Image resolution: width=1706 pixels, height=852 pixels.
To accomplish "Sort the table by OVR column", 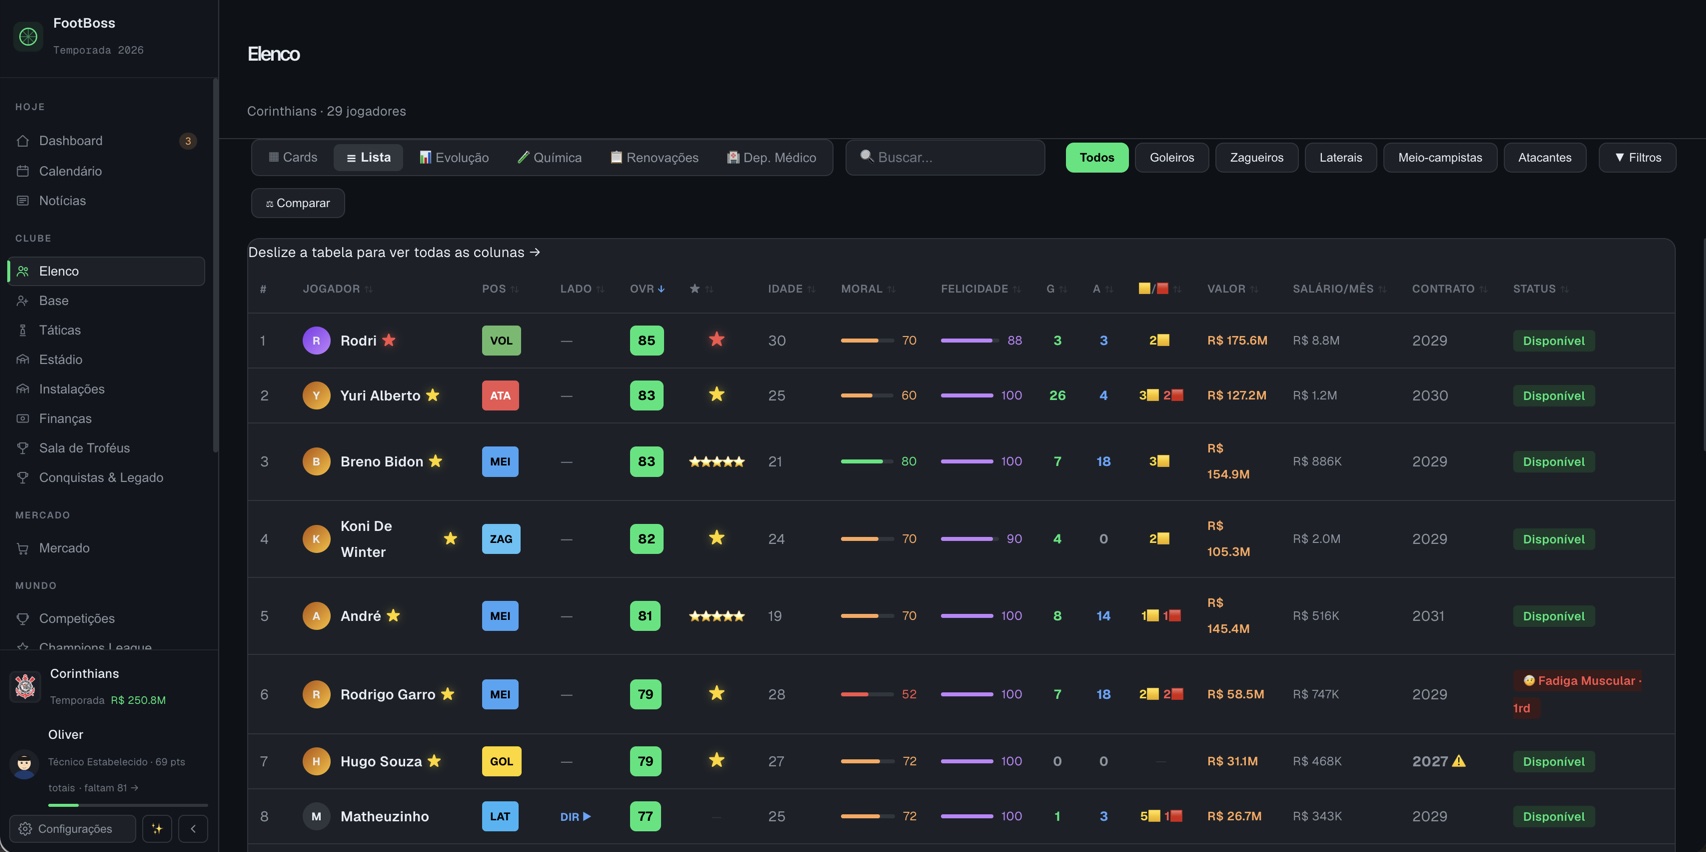I will pos(647,289).
